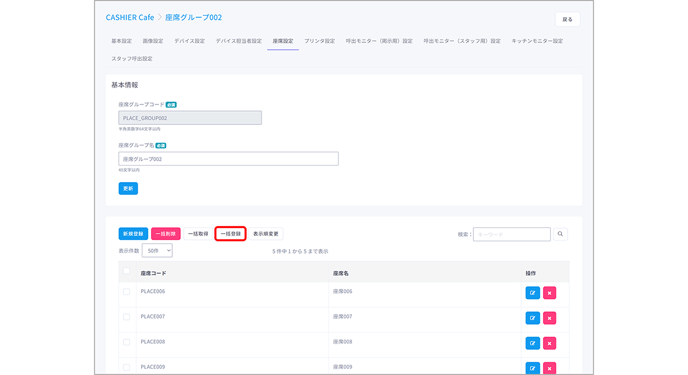Click the pink 一括削除 button
This screenshot has width=688, height=375.
point(165,234)
